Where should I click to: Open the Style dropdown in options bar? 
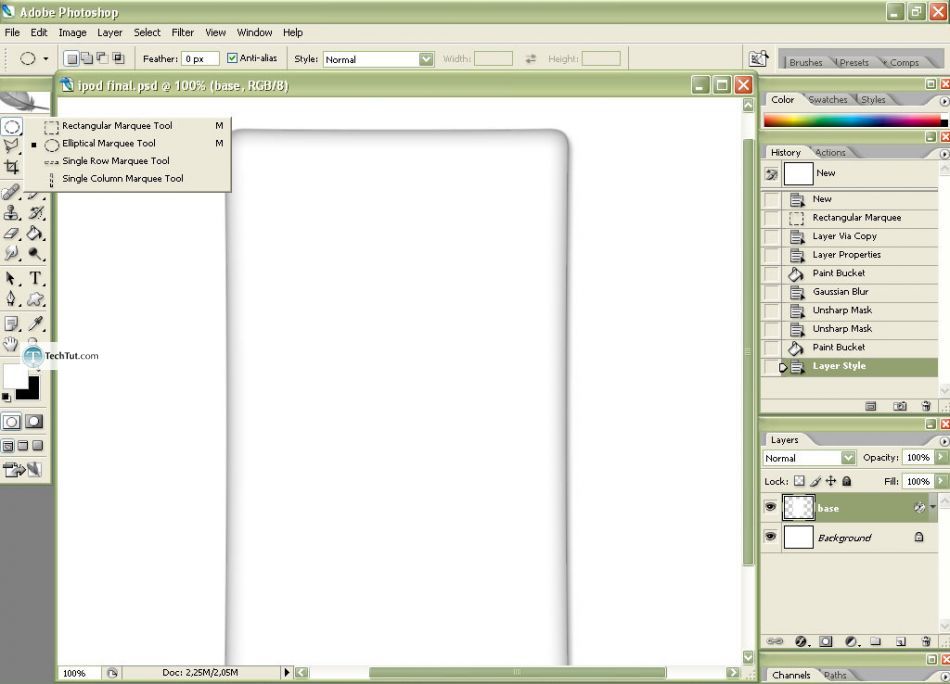point(427,59)
